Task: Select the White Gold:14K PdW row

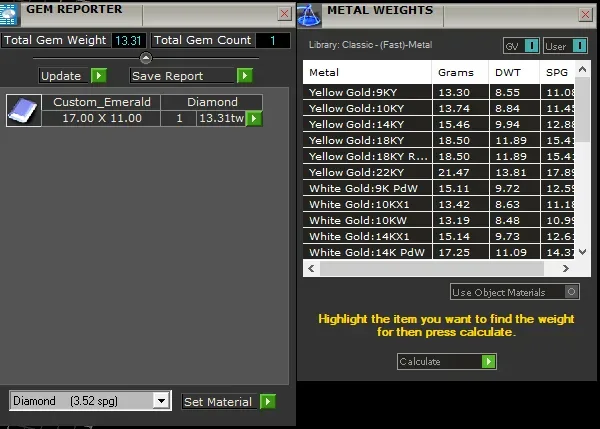Action: (x=439, y=252)
